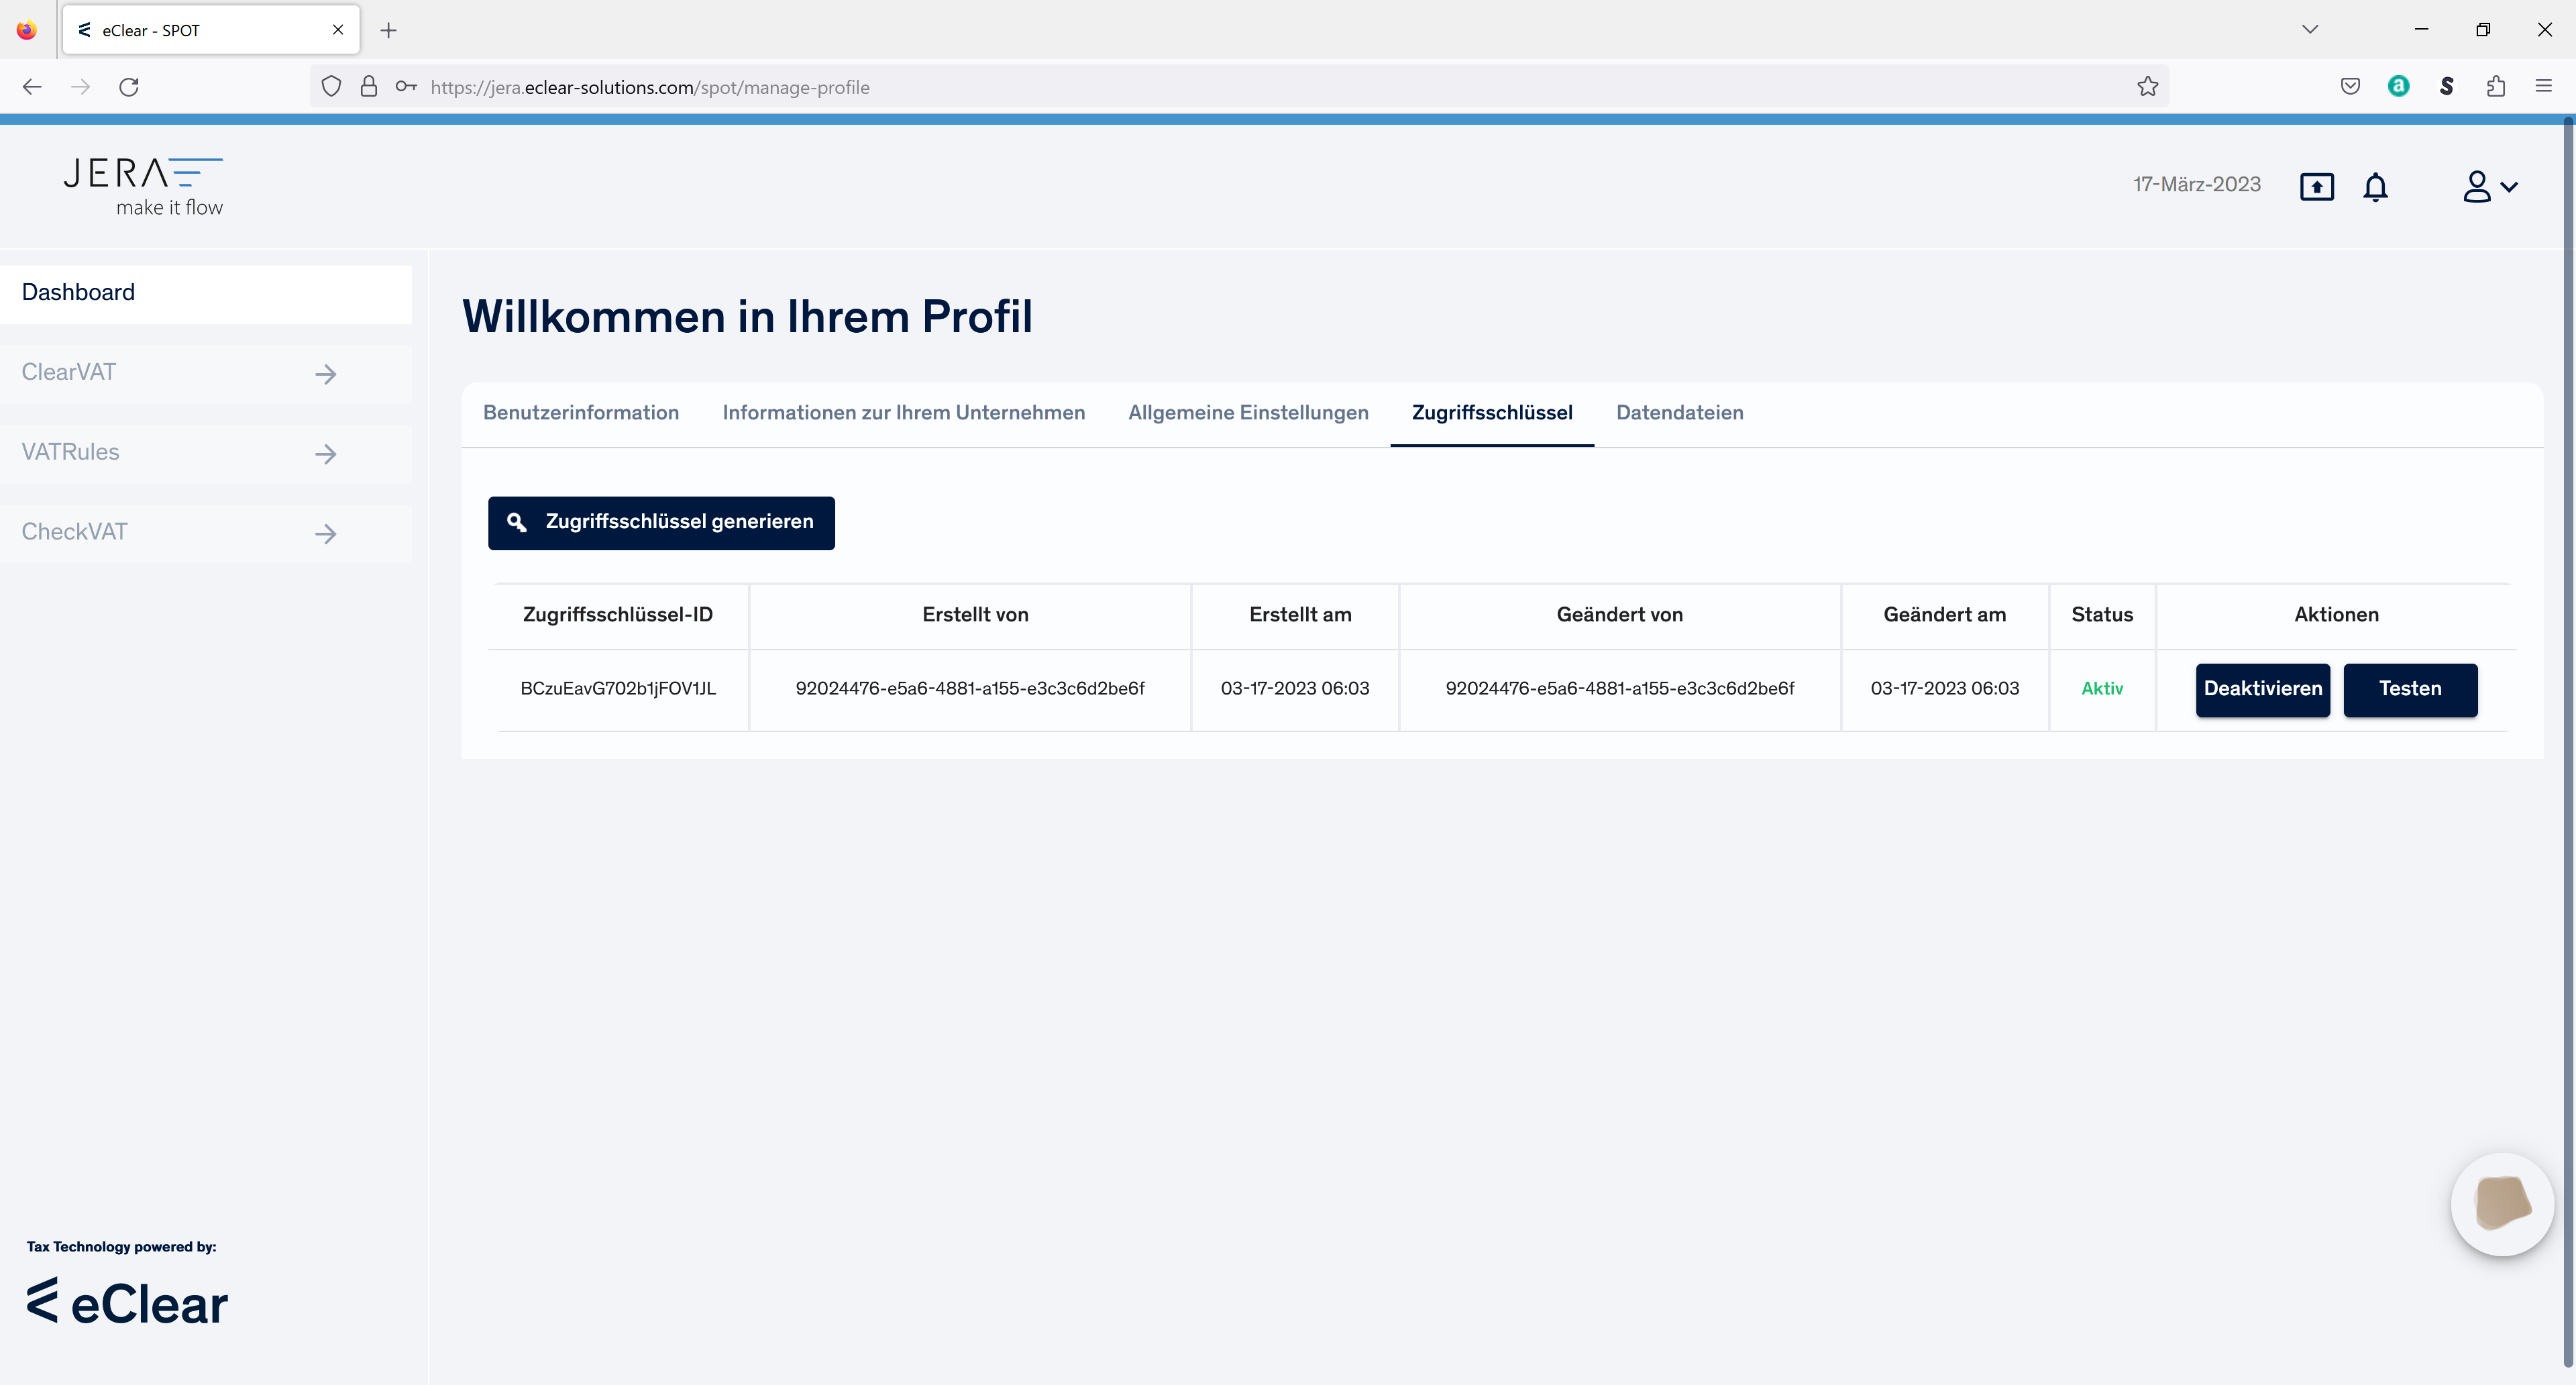Switch to the Benutzerinformation tab
Screen dimensions: 2576x1385
point(581,413)
